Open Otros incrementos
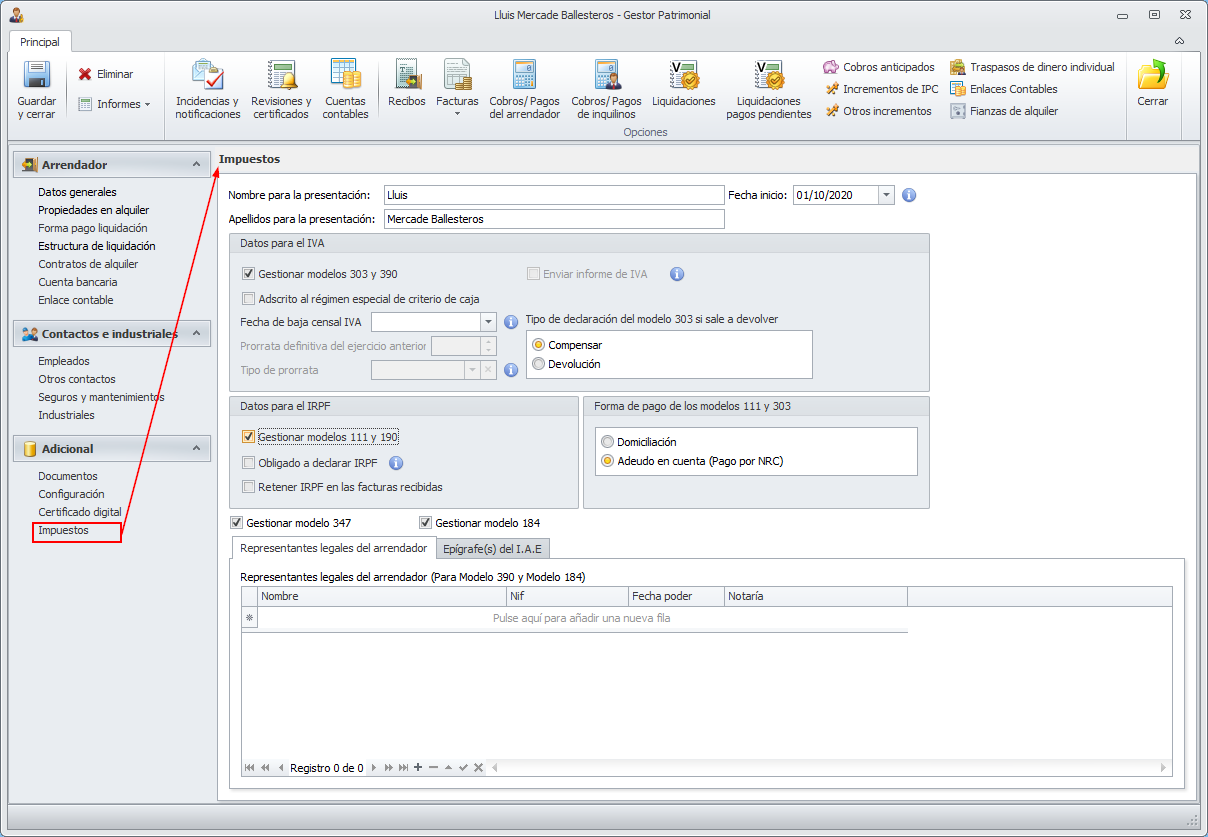 pyautogui.click(x=878, y=111)
